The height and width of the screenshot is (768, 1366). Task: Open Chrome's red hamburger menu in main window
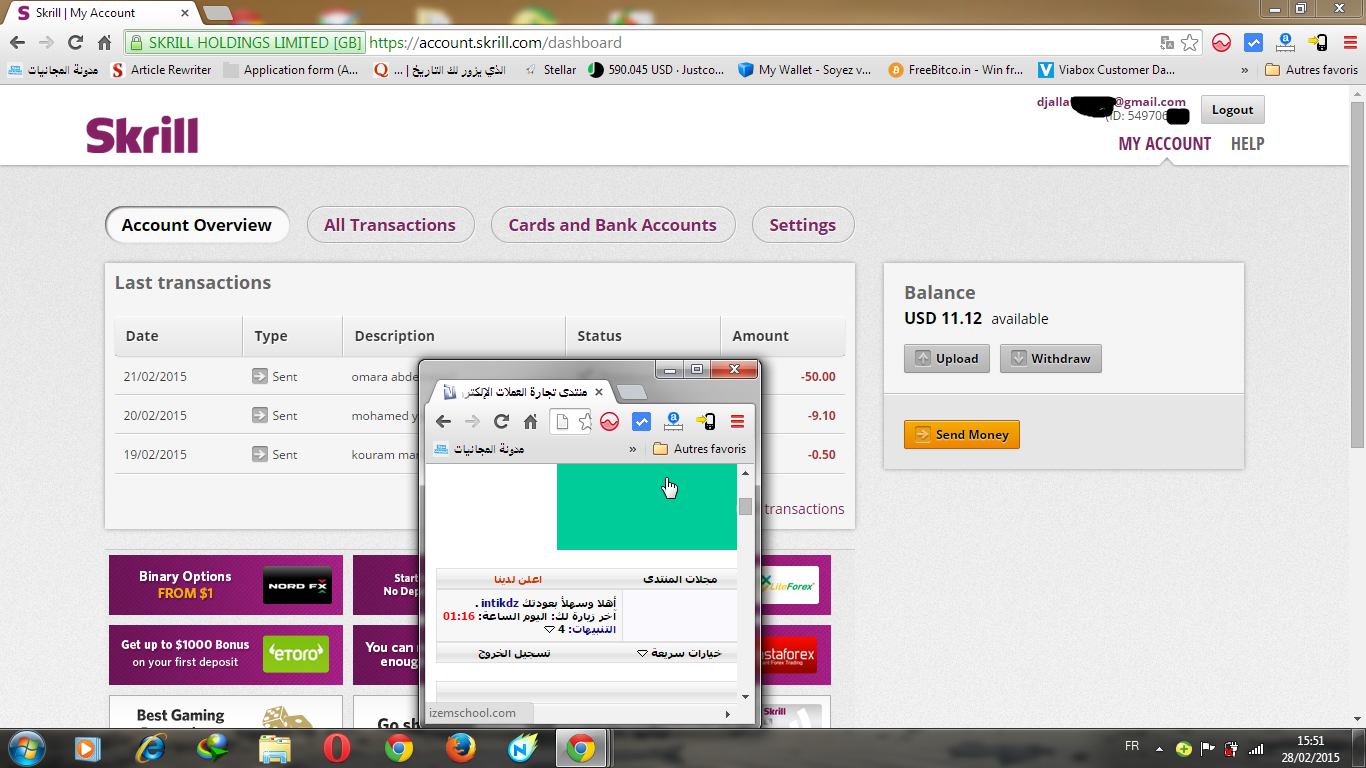1350,43
